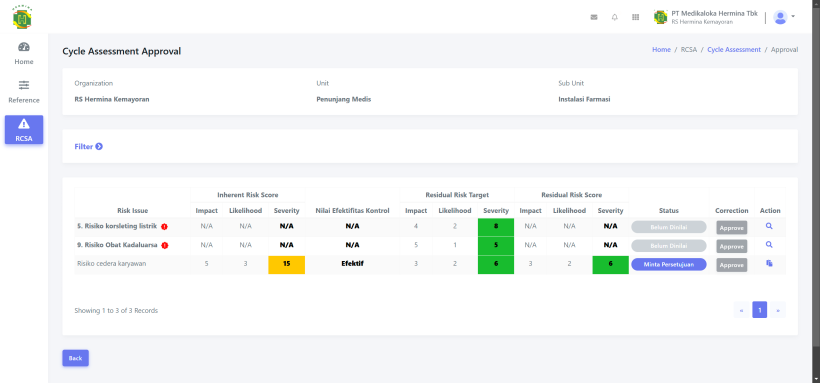Click the yellow inherent severity cell 15
This screenshot has width=820, height=383.
pyautogui.click(x=287, y=264)
